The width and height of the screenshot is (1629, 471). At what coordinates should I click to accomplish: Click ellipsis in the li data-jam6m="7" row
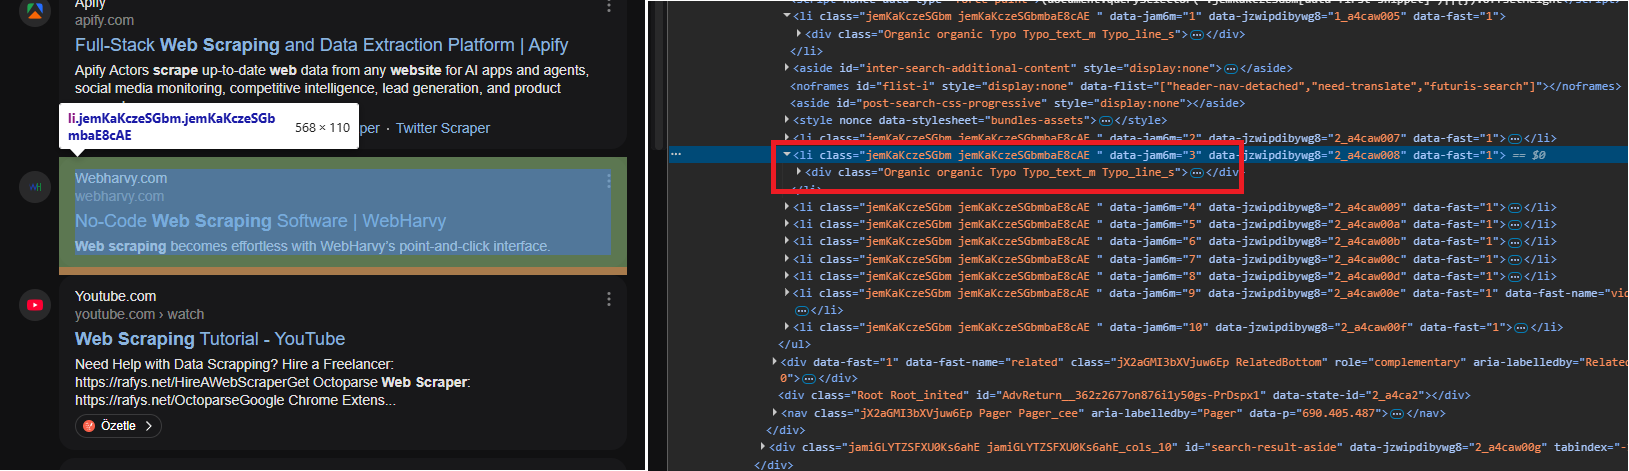tap(1515, 260)
